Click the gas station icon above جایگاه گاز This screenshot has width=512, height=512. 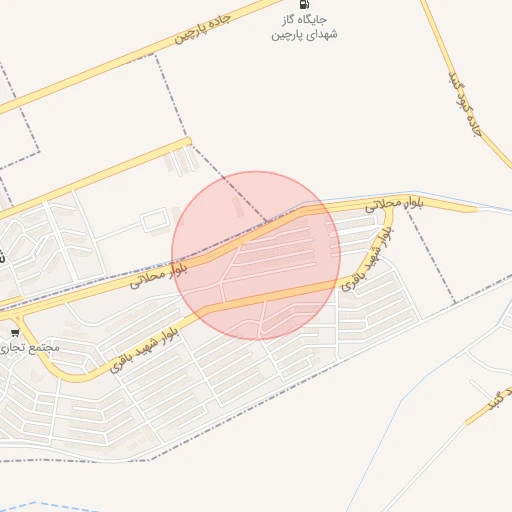click(304, 4)
